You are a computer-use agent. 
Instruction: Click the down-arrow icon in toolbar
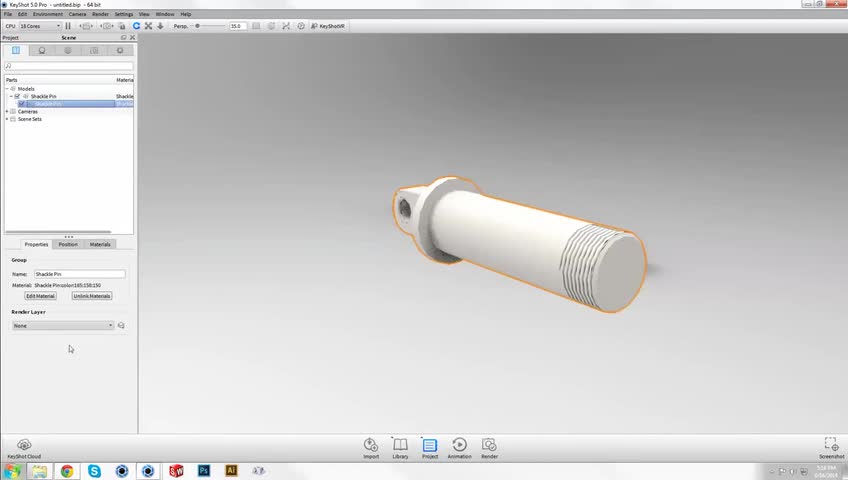click(160, 26)
